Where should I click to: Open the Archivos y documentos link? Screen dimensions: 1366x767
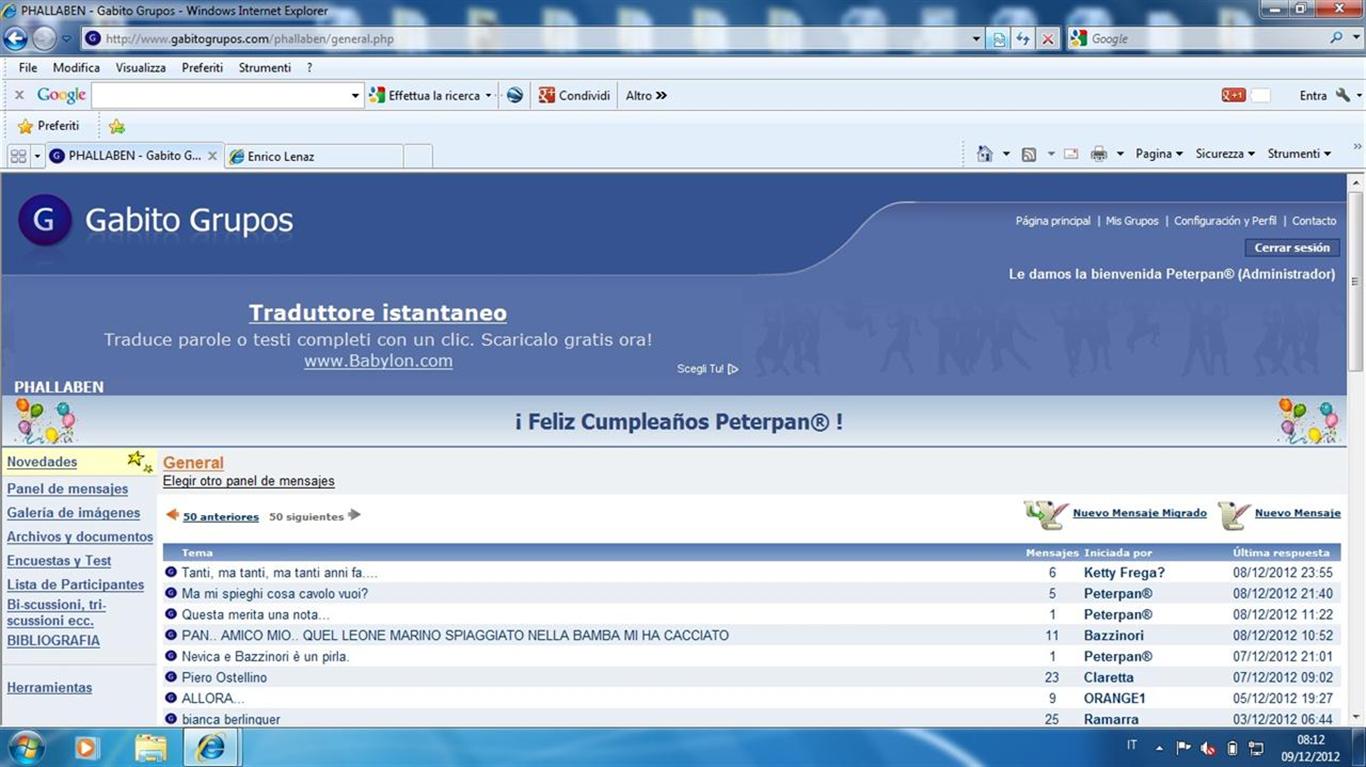point(80,537)
